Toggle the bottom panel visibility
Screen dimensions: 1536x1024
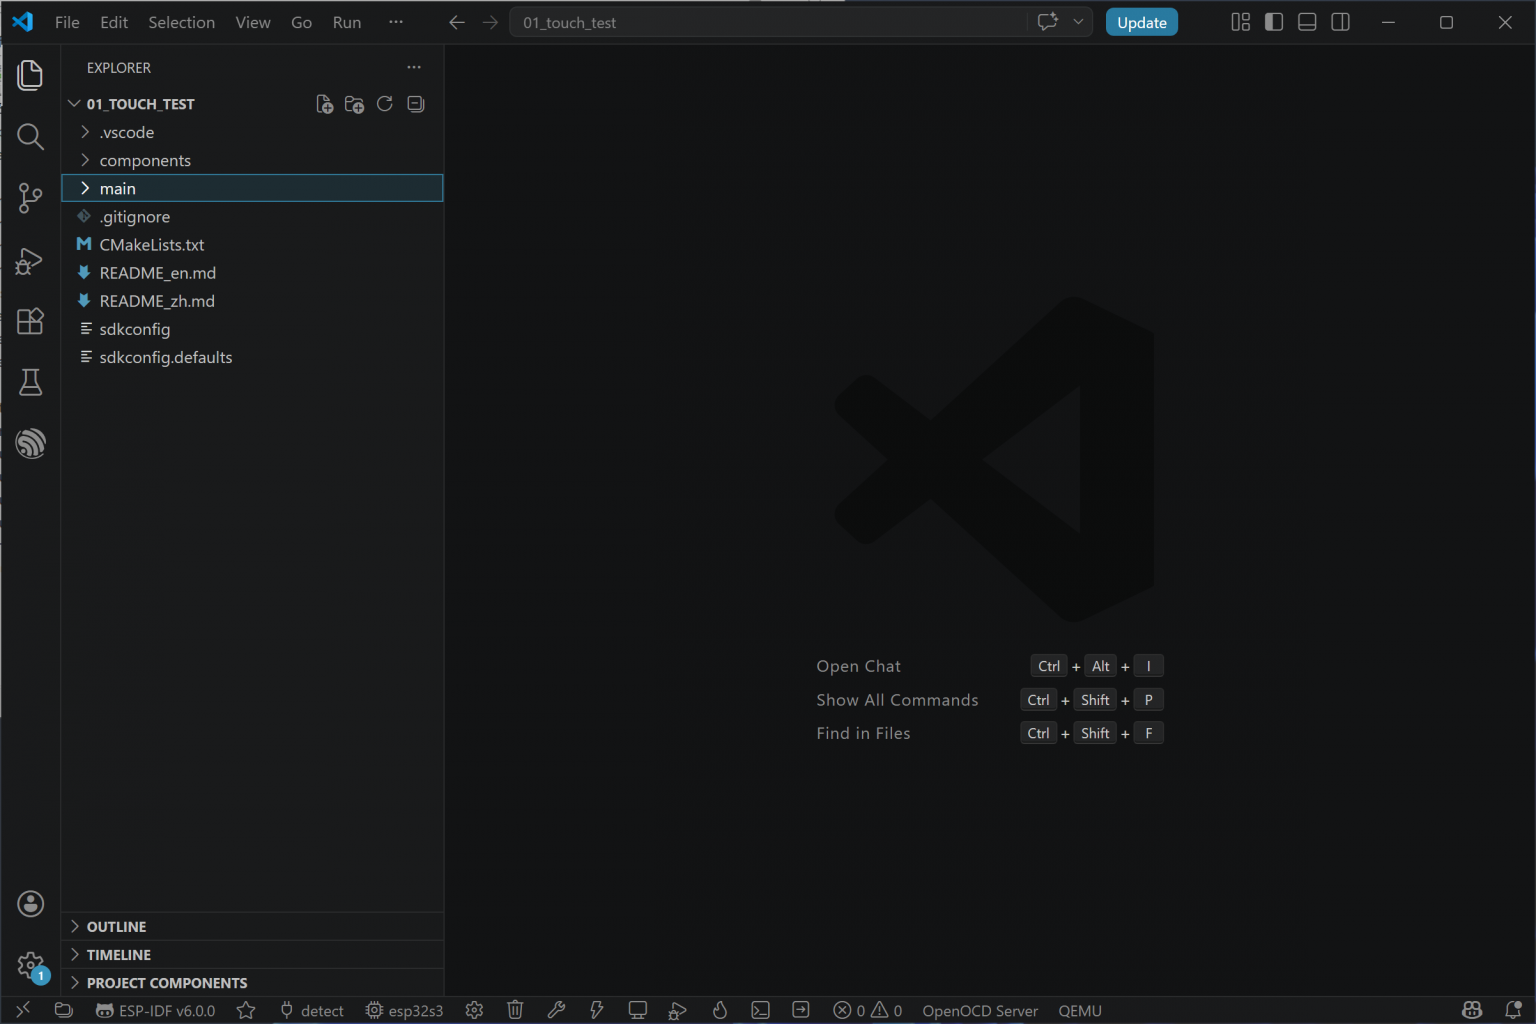coord(1307,22)
